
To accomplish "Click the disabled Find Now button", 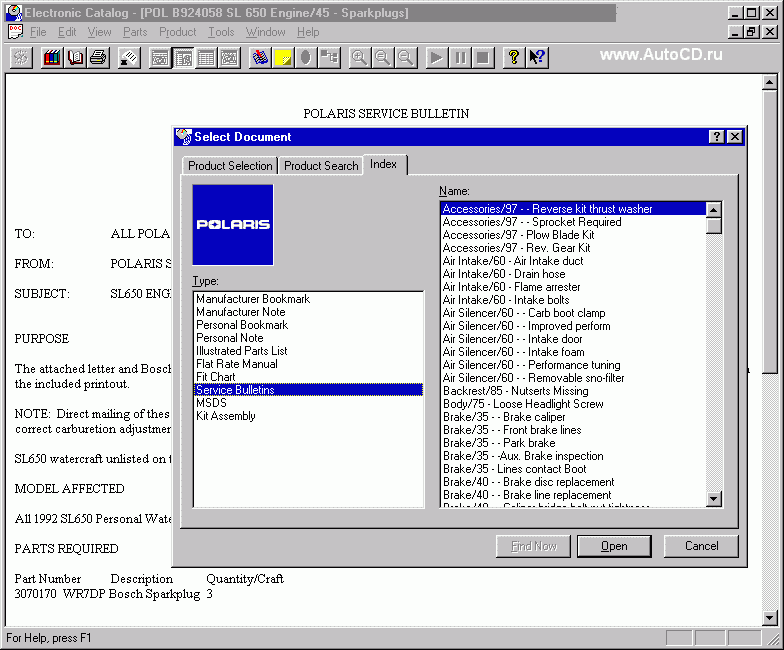I will click(534, 546).
